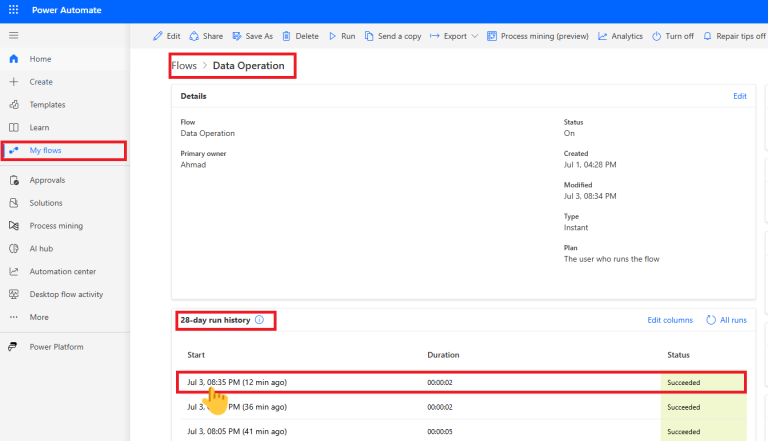Click the Modified date Jul 3, 08:34 PM
The width and height of the screenshot is (768, 441).
pyautogui.click(x=590, y=196)
